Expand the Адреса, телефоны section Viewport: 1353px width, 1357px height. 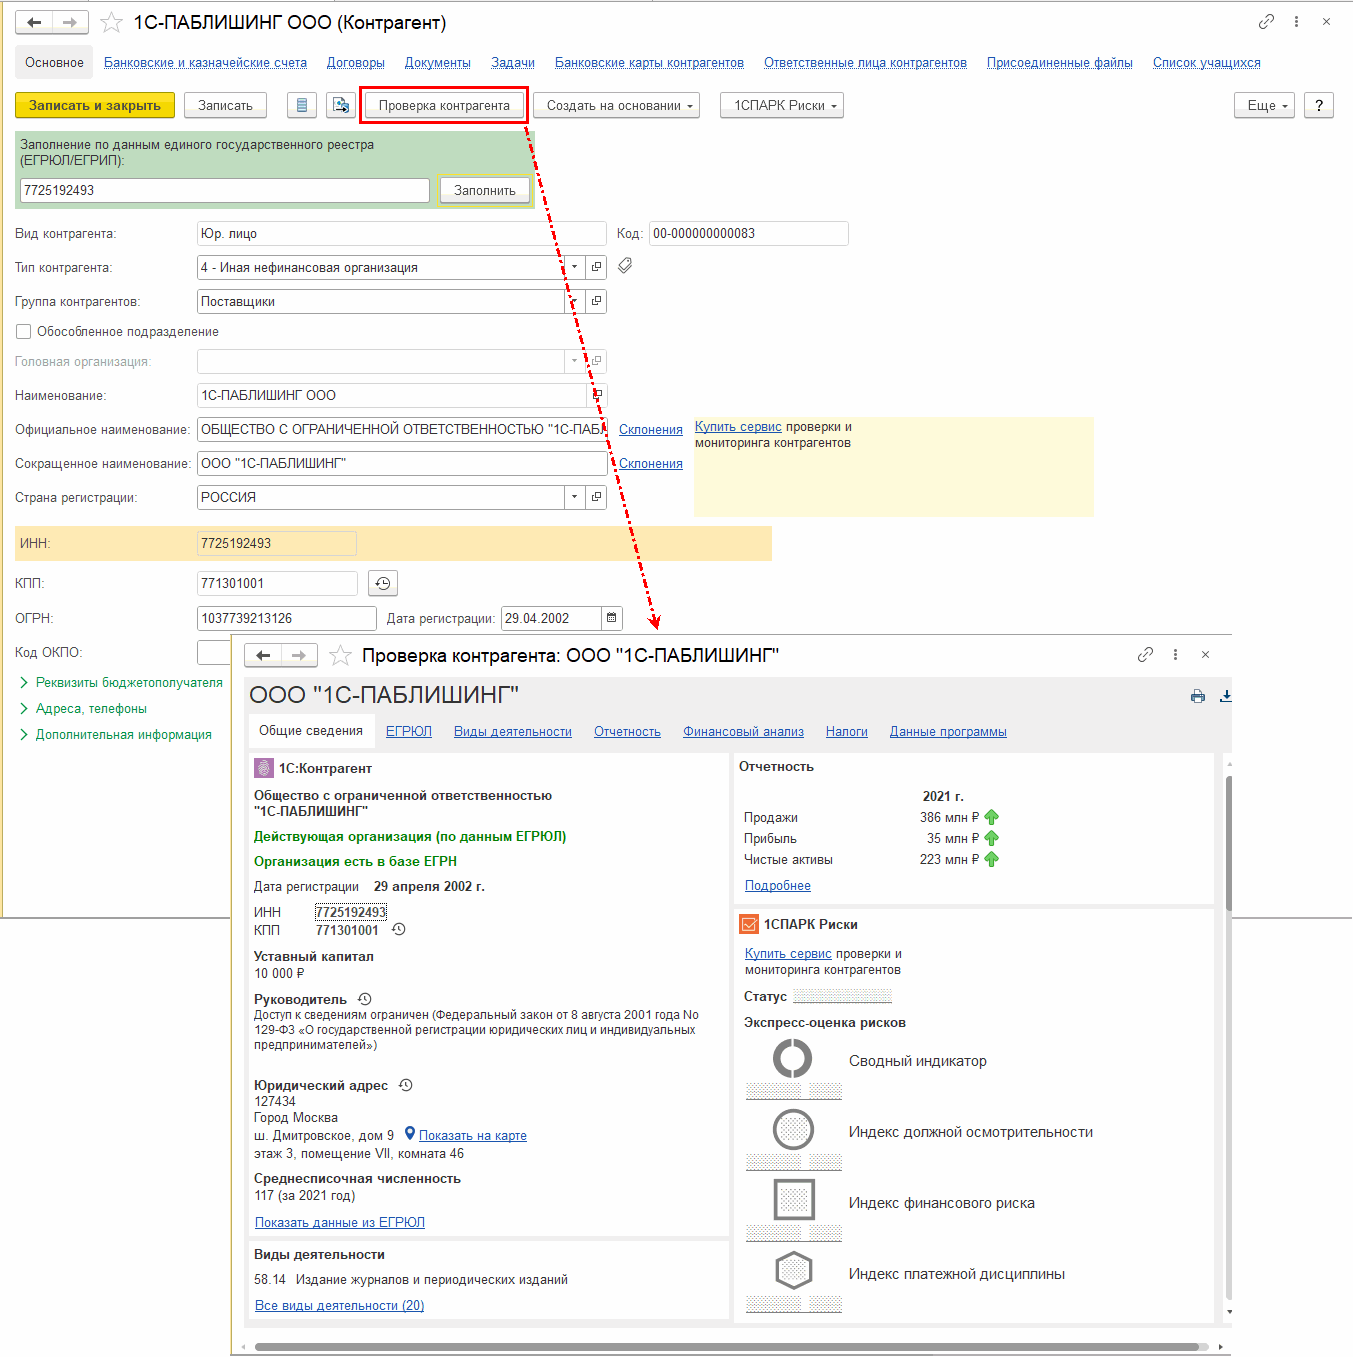point(90,708)
